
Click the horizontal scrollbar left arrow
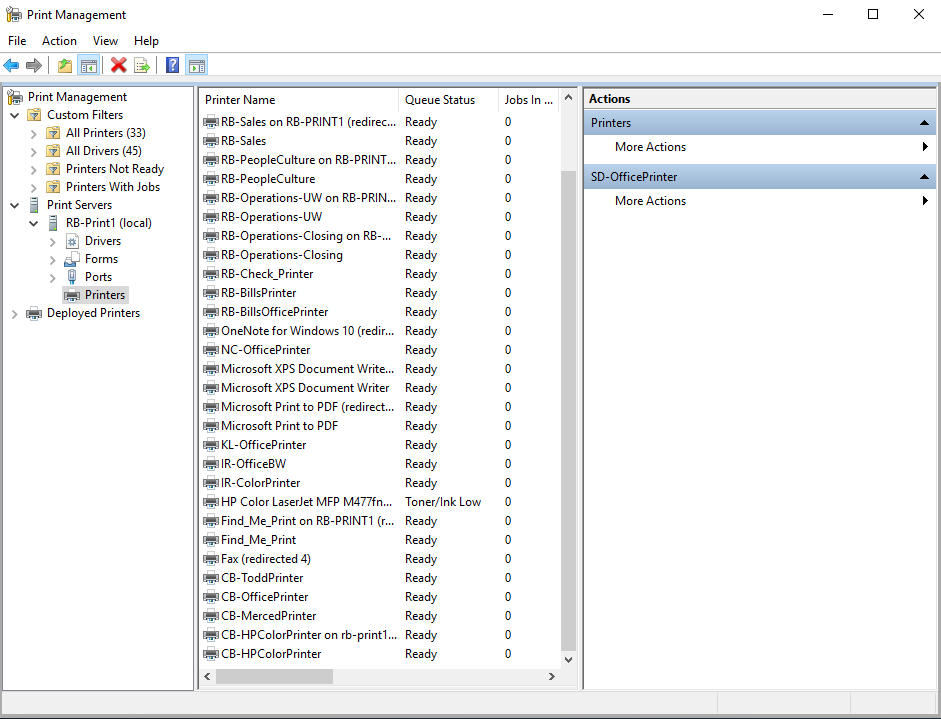point(207,676)
